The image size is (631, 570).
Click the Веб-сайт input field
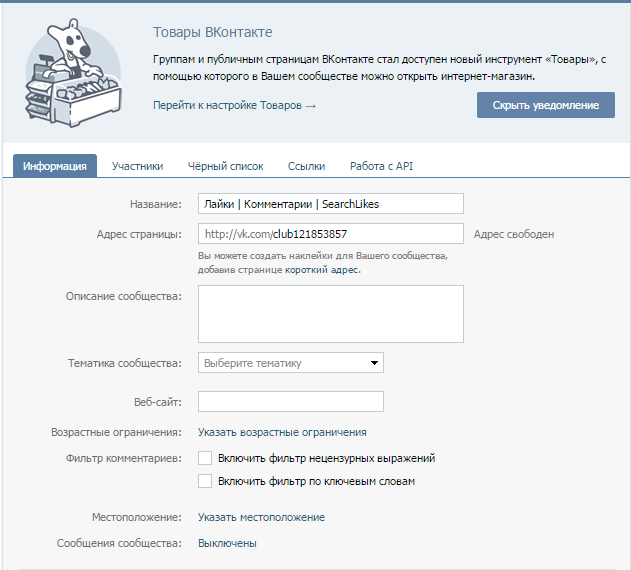(290, 401)
